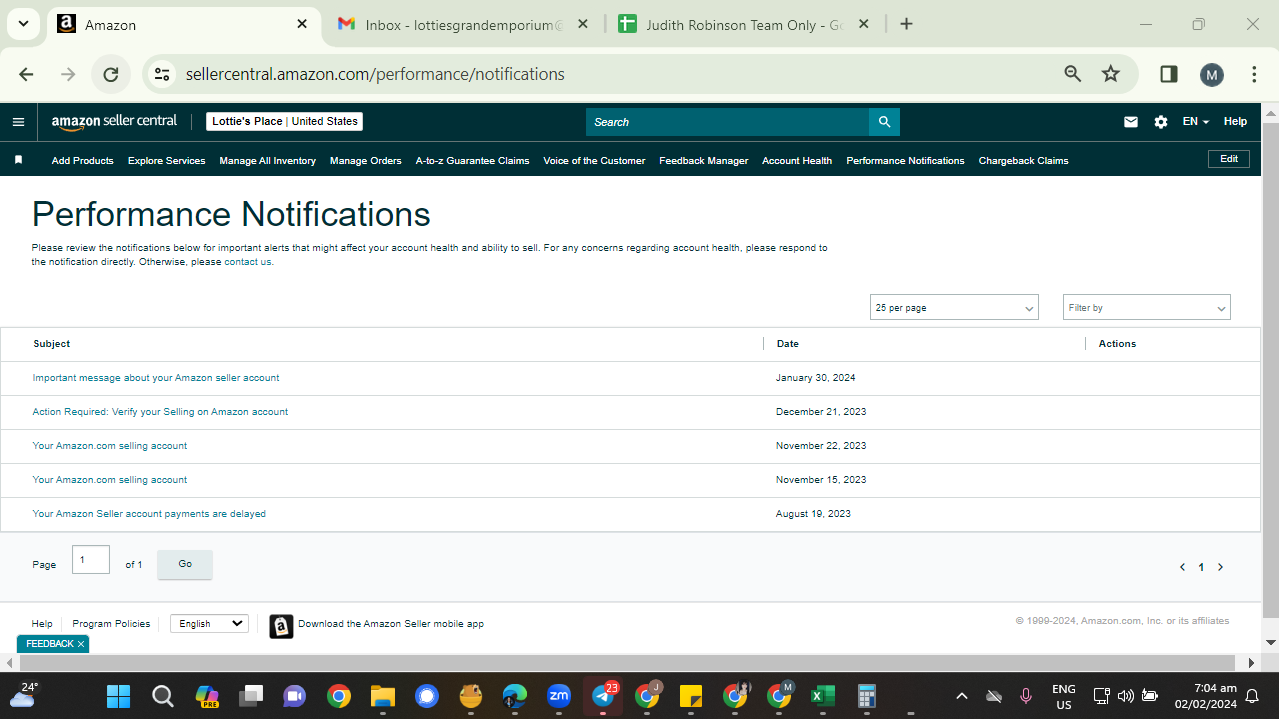Click the horizontal scrollbar at the bottom
This screenshot has width=1279, height=719.
point(627,663)
